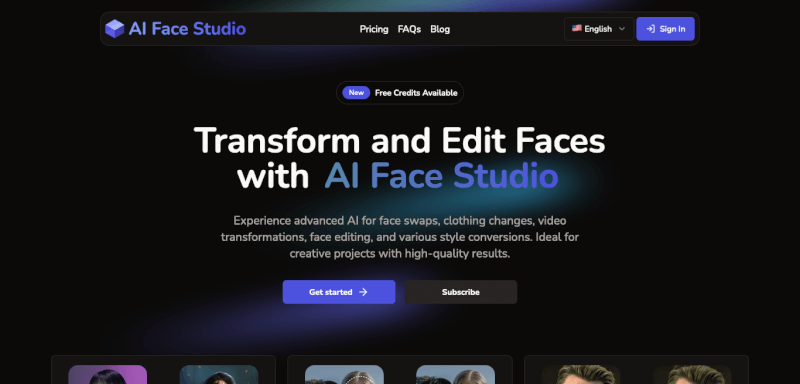The height and width of the screenshot is (384, 800).
Task: Visit the Blog link
Action: 440,29
